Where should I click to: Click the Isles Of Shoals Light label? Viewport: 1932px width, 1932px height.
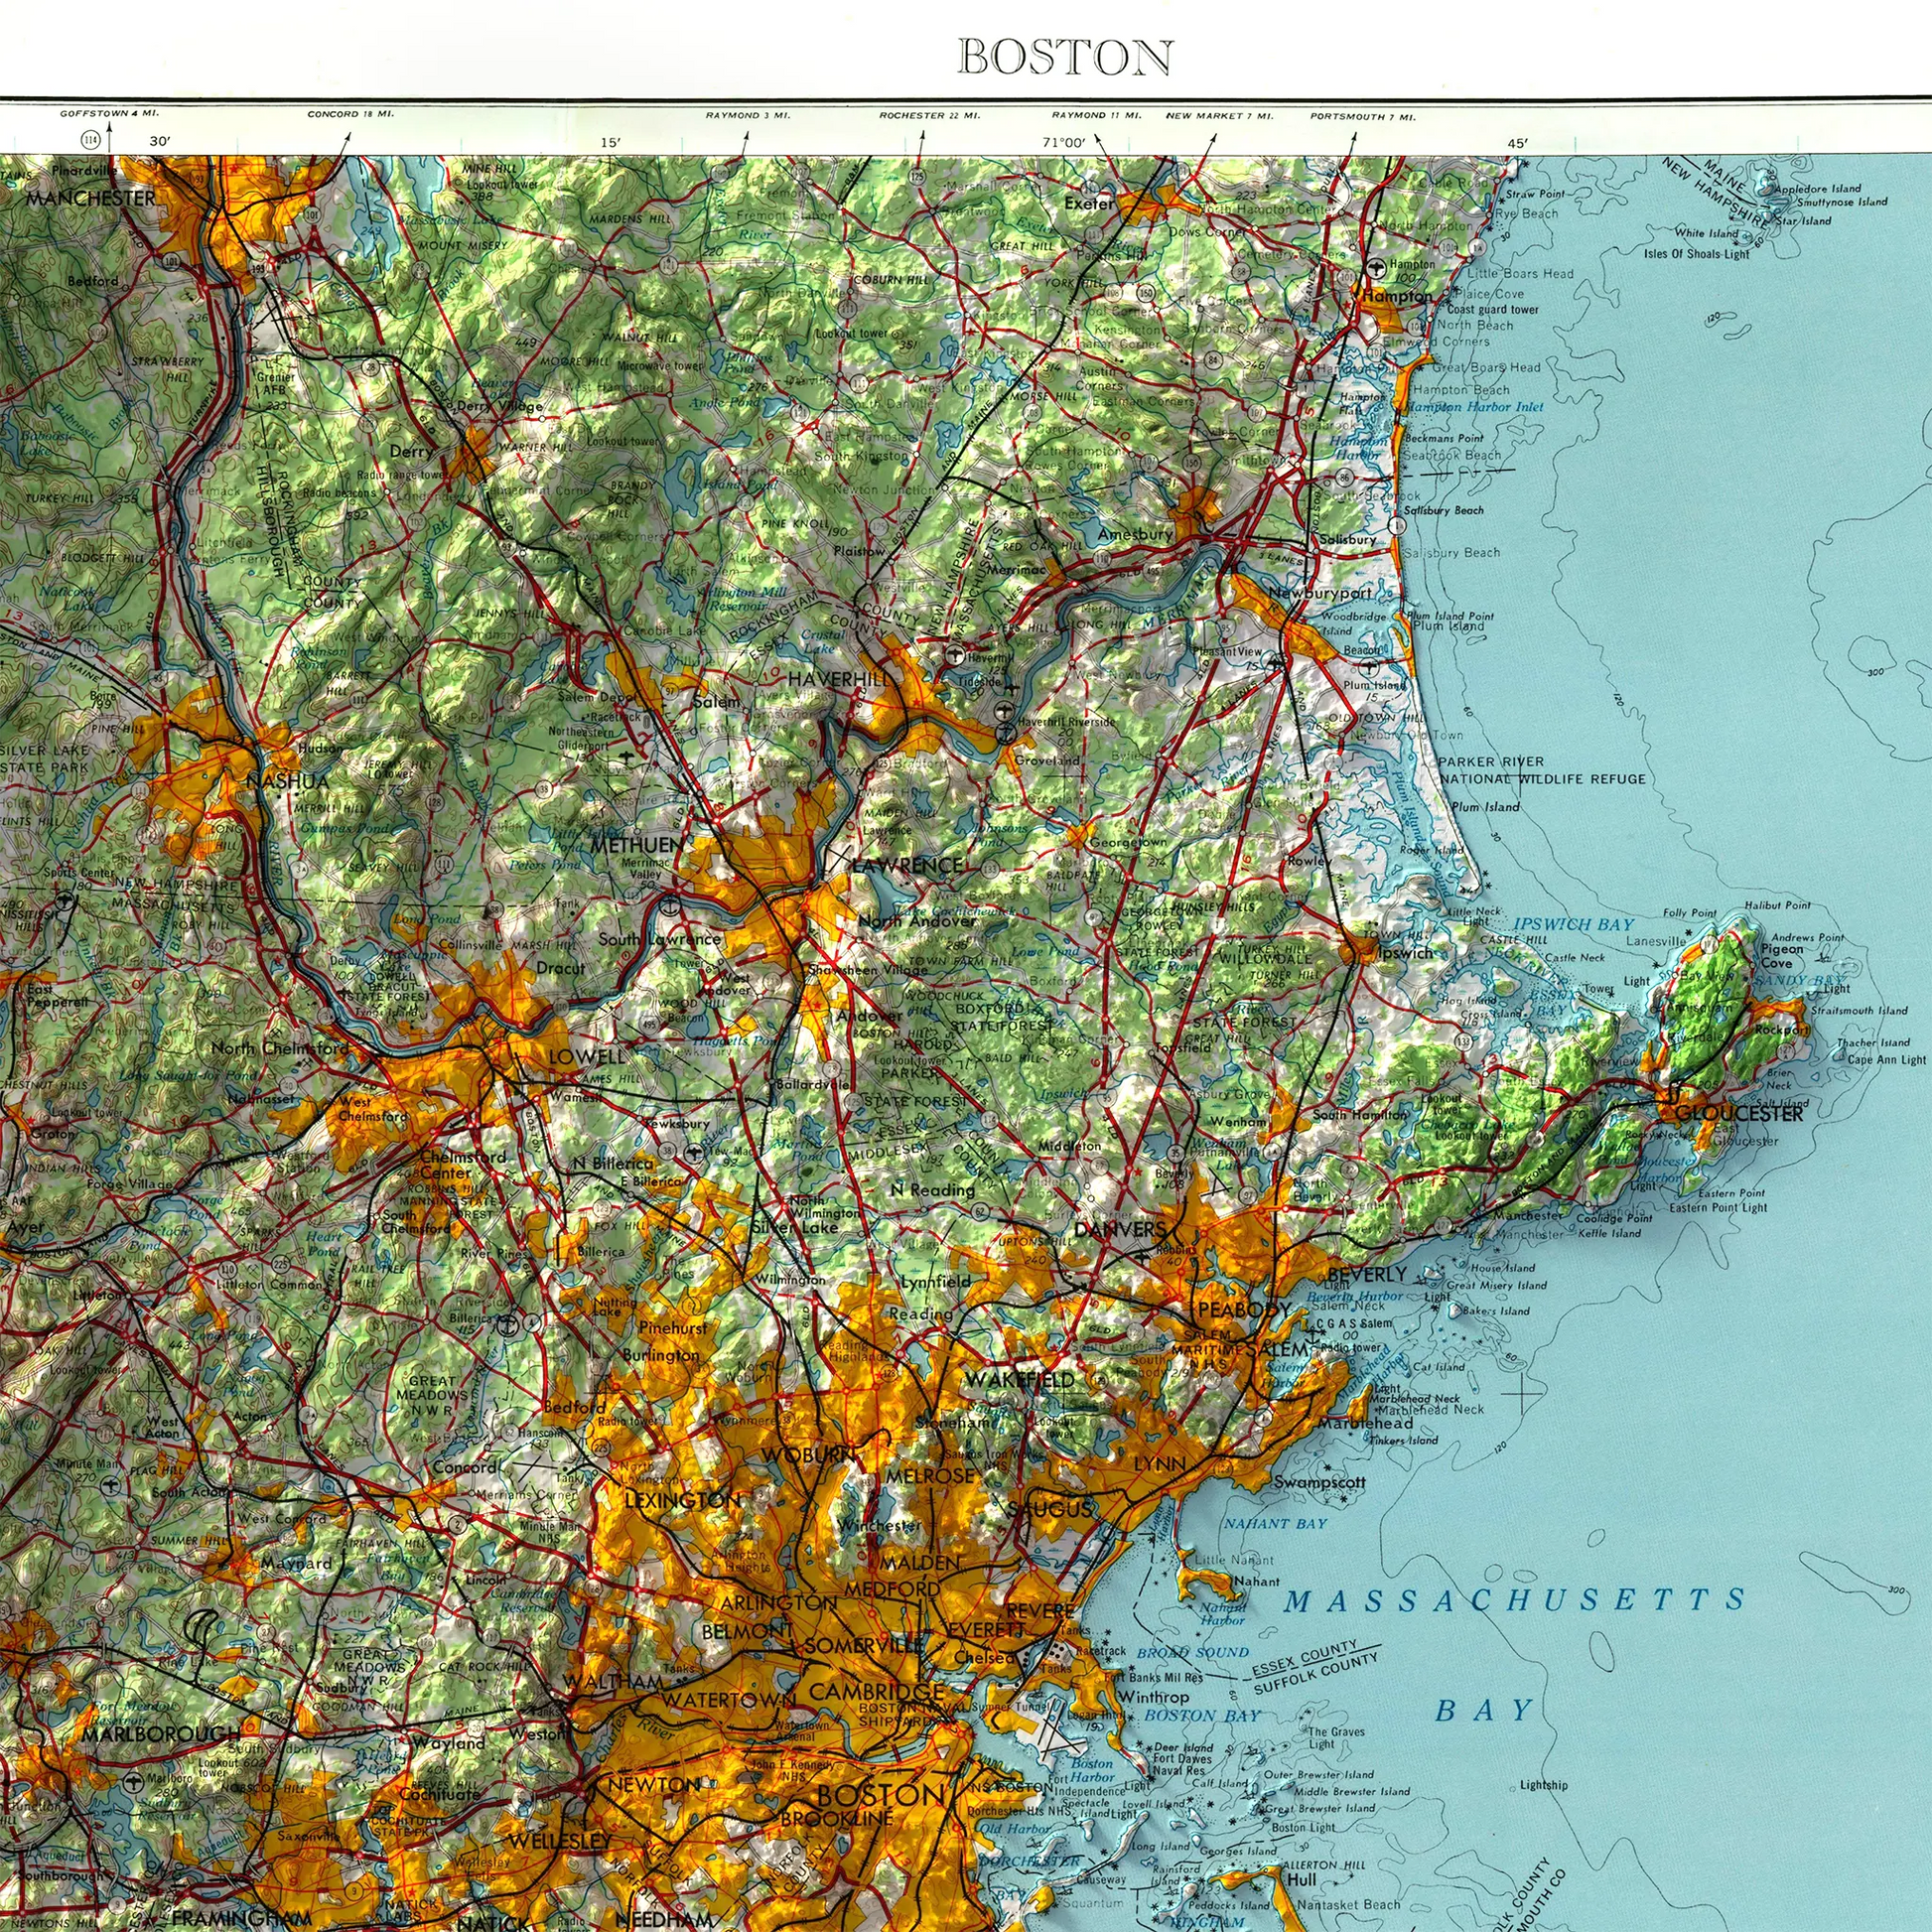(x=1696, y=254)
